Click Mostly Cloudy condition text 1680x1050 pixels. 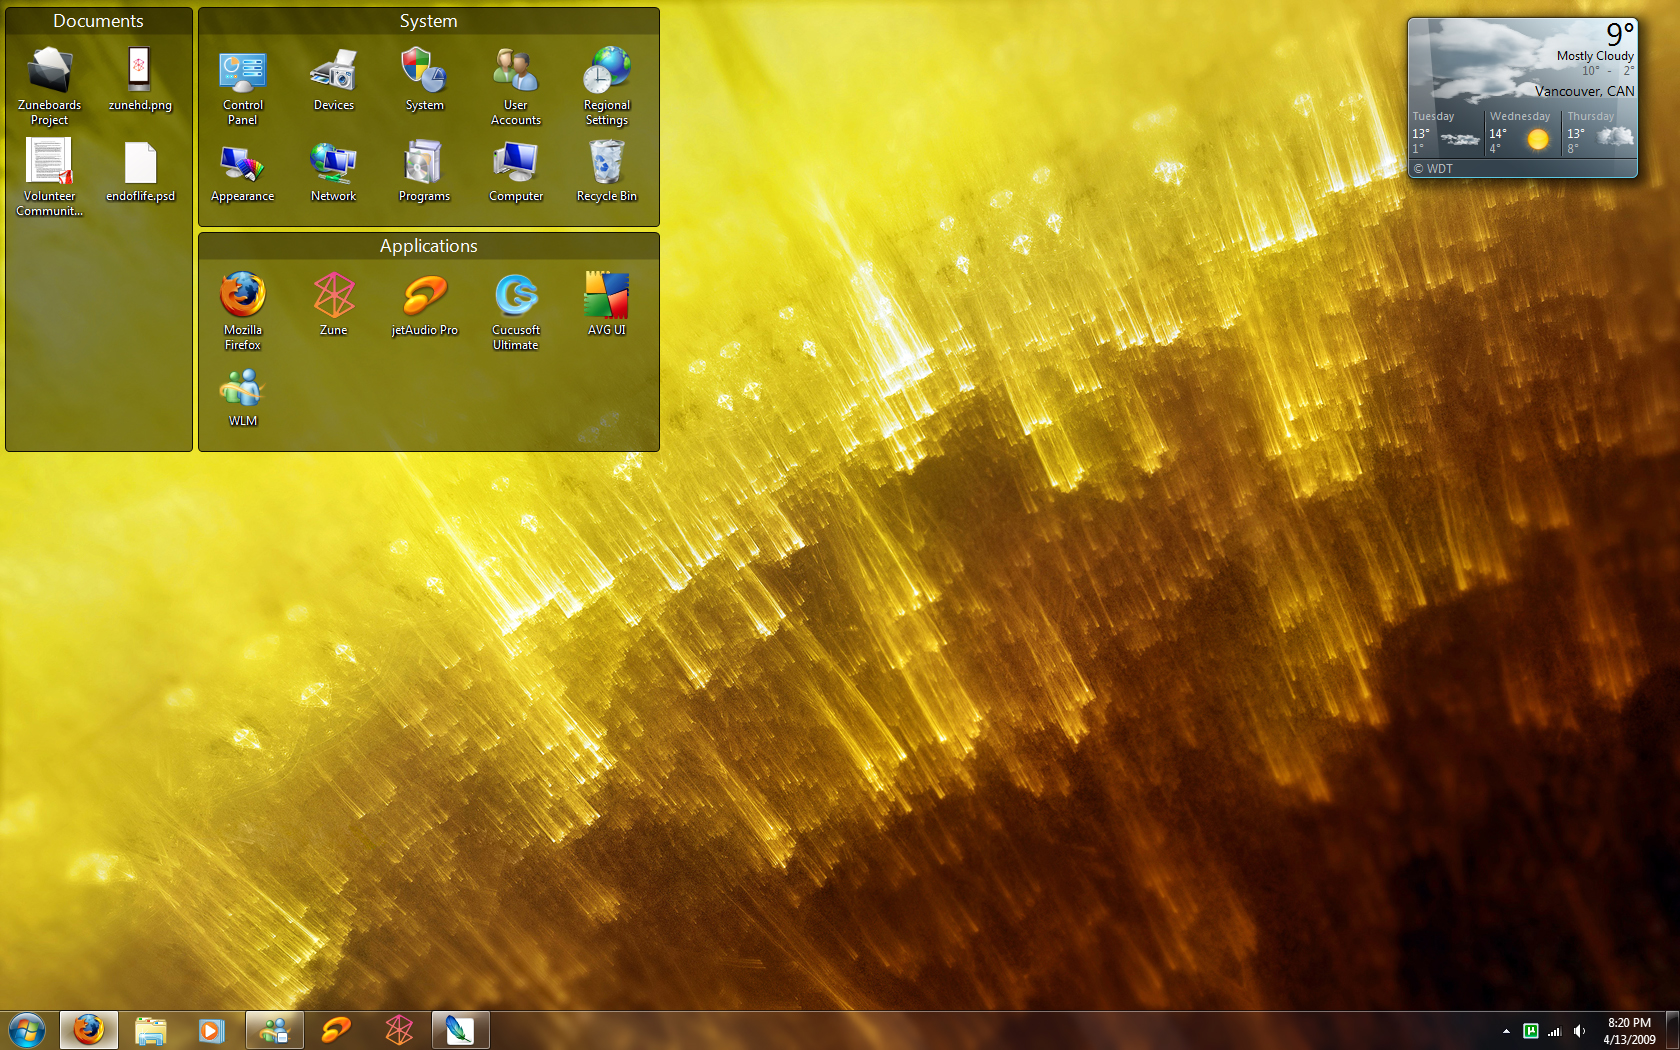point(1595,56)
